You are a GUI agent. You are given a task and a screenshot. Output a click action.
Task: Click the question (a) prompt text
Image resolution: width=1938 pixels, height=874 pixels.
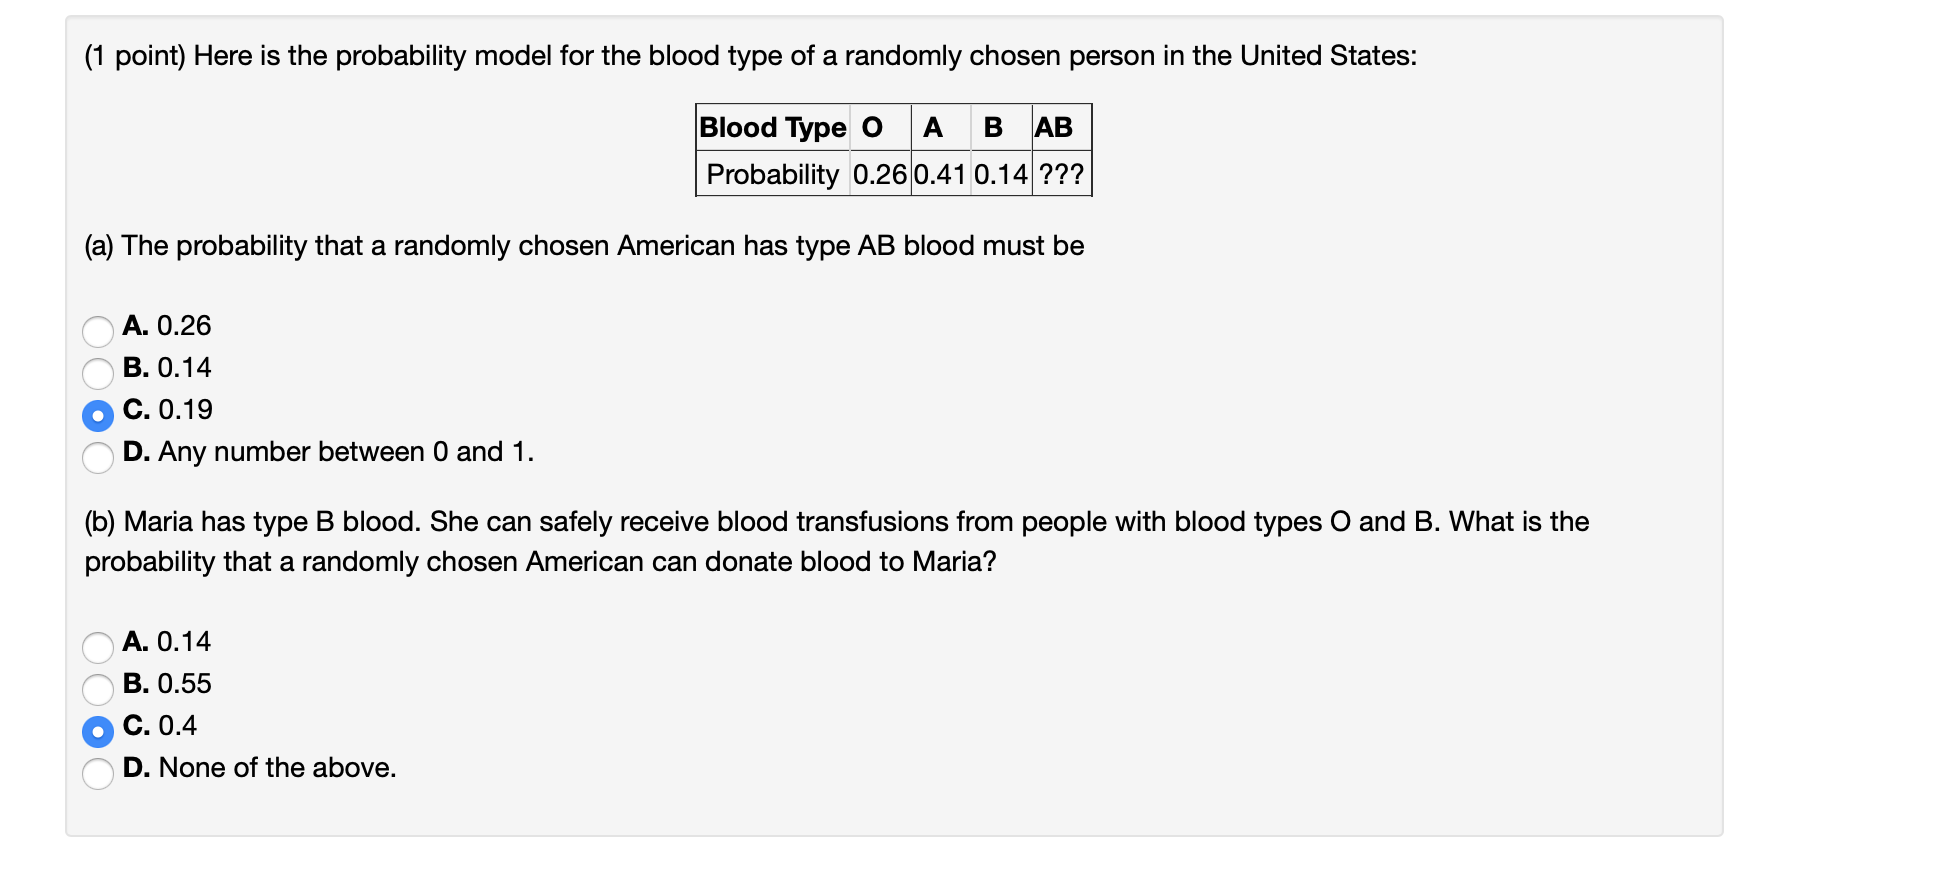pyautogui.click(x=583, y=246)
